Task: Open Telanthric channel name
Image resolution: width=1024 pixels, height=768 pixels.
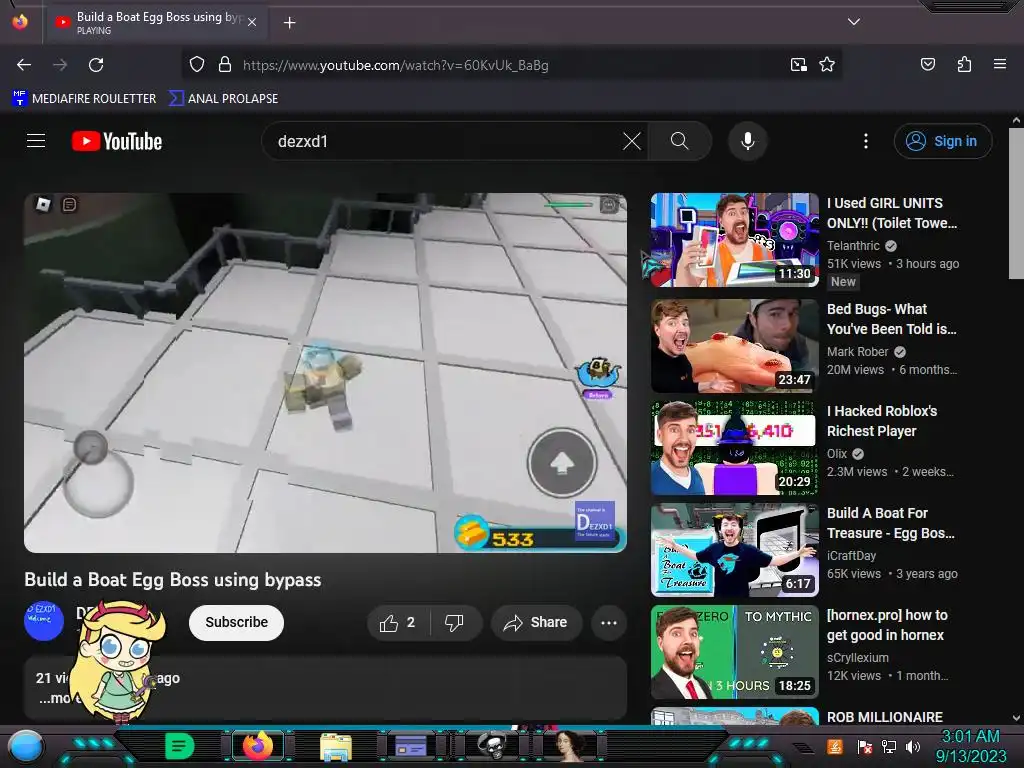Action: [x=853, y=246]
